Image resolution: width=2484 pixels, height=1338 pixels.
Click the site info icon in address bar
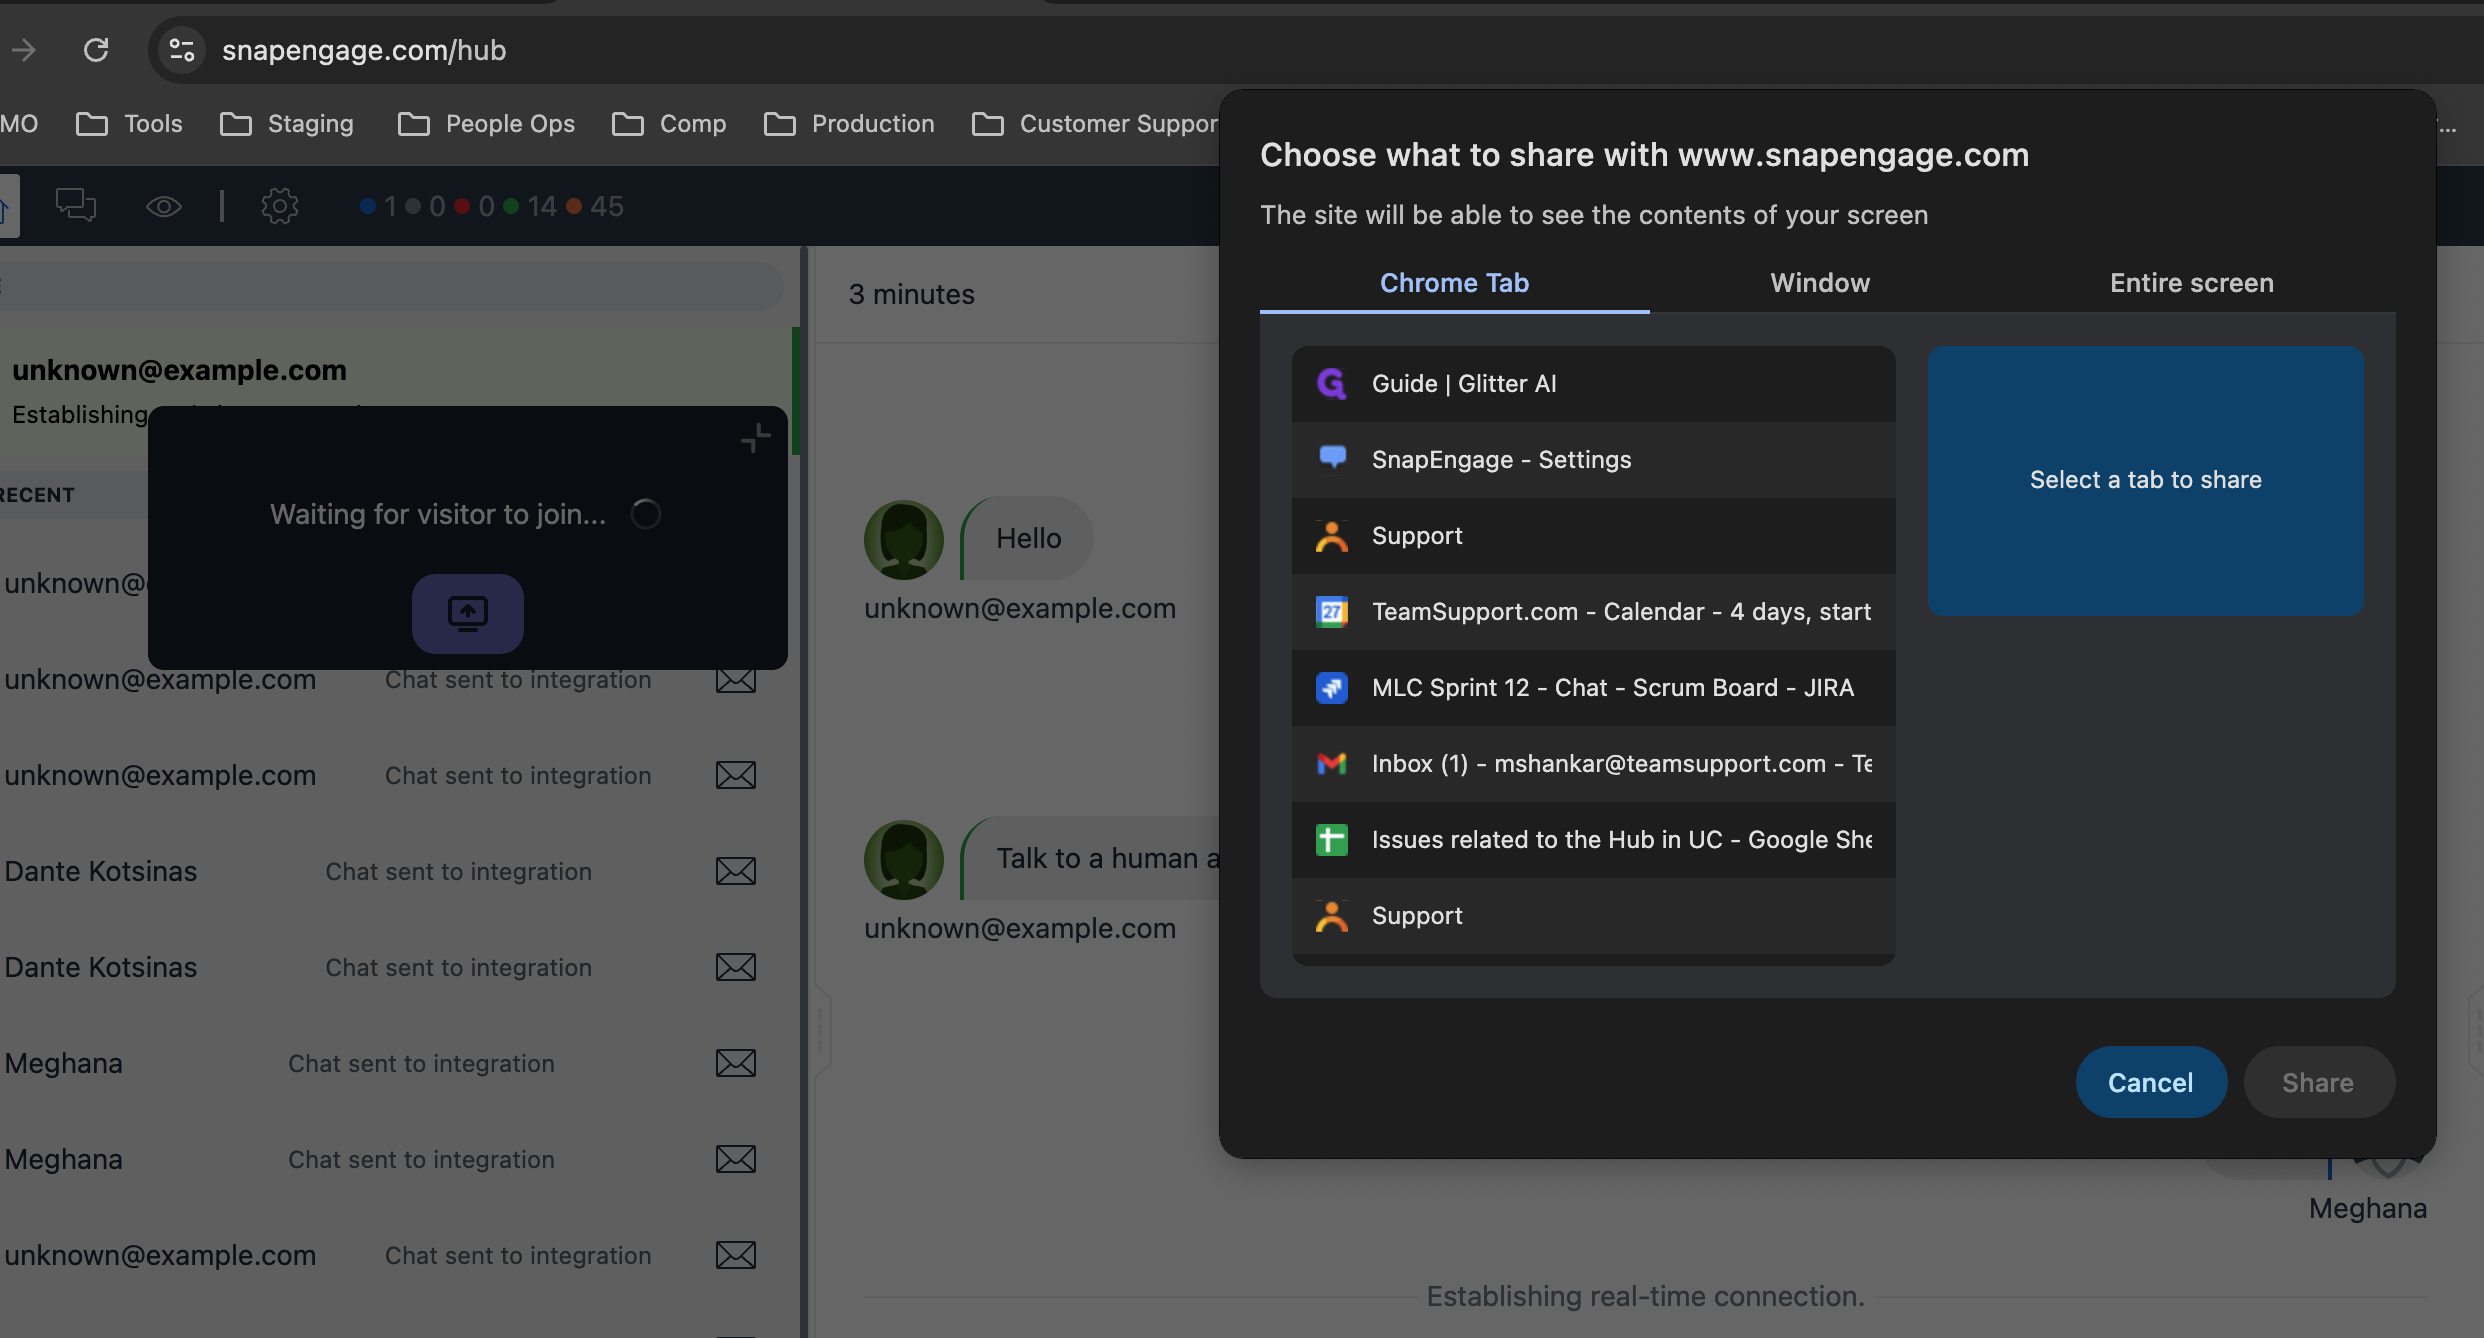pyautogui.click(x=182, y=50)
